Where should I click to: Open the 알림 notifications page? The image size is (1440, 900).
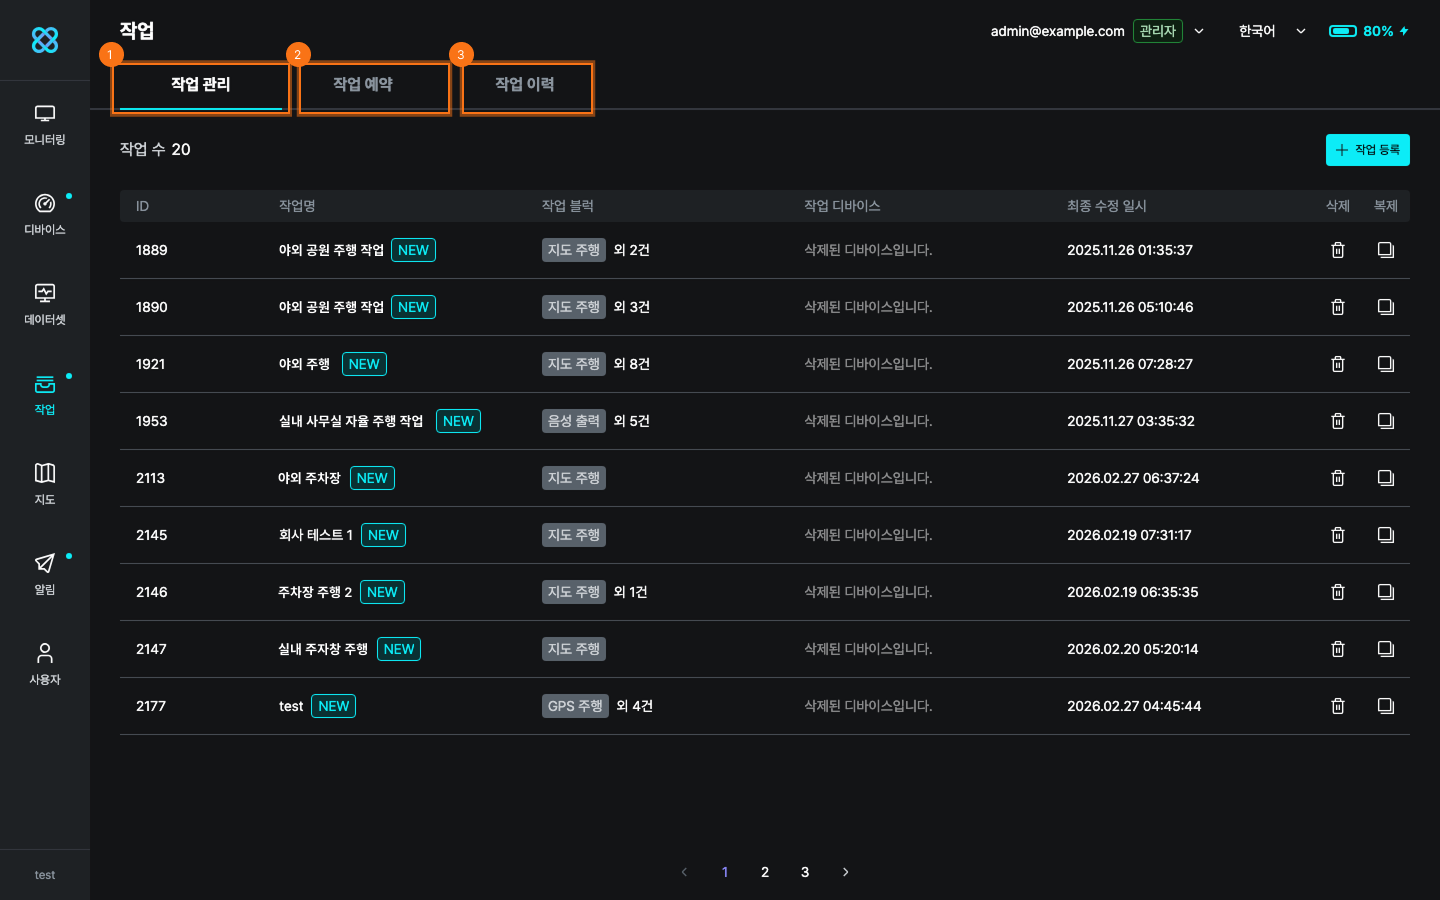point(45,575)
